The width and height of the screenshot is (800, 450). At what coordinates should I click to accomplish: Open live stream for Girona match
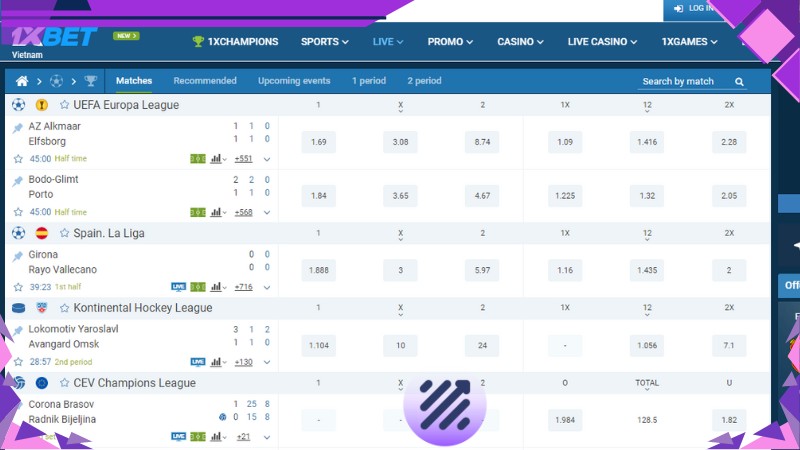179,287
